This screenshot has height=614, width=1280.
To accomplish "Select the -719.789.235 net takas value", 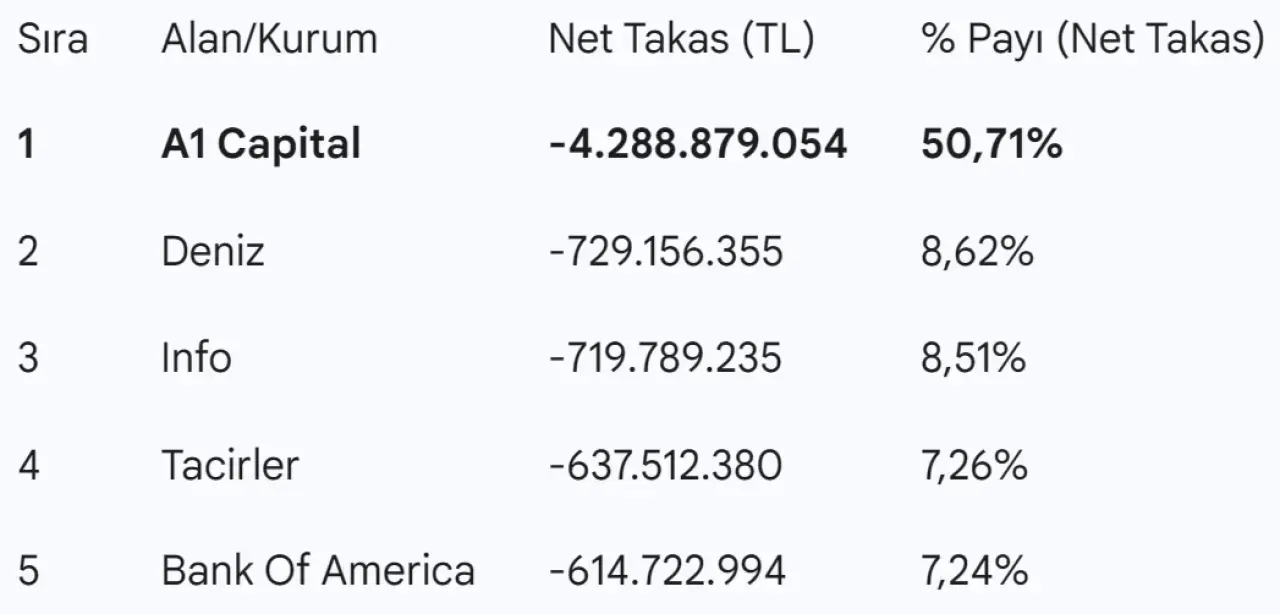I will 666,357.
